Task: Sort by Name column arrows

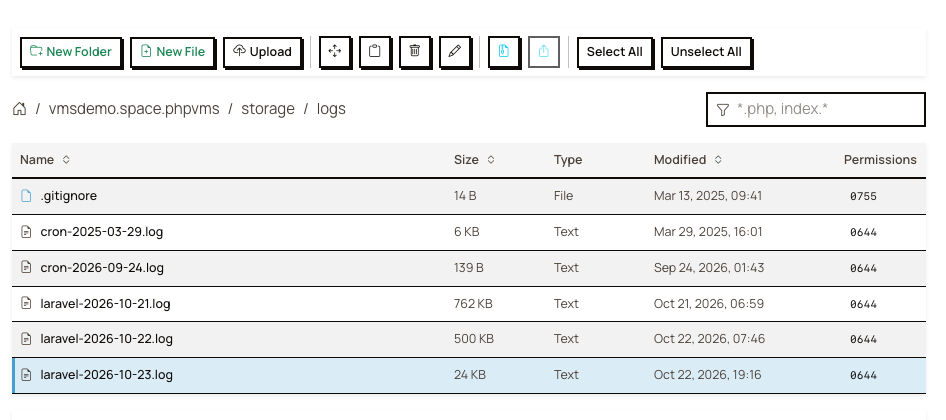Action: pyautogui.click(x=66, y=159)
